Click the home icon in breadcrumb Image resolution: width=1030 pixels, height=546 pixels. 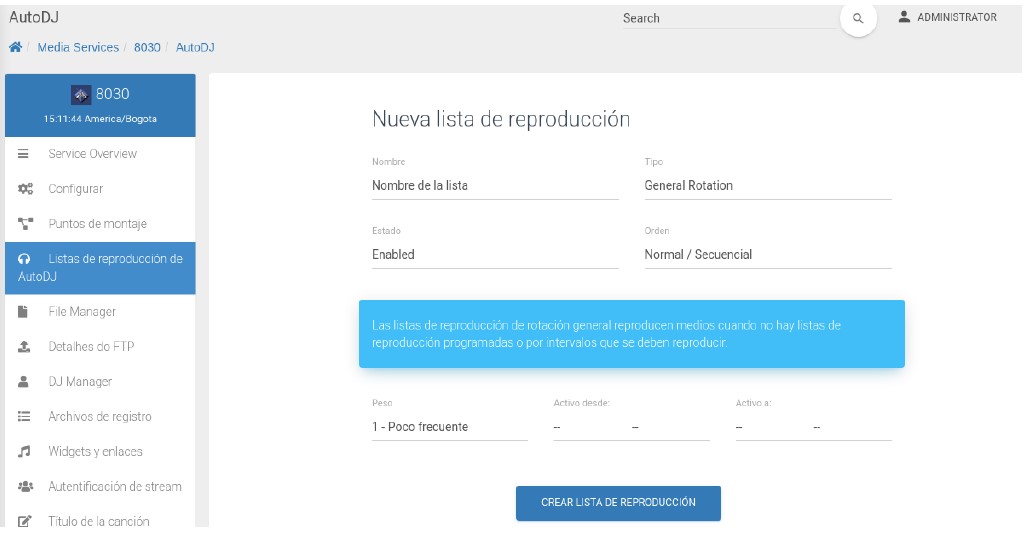tap(15, 48)
